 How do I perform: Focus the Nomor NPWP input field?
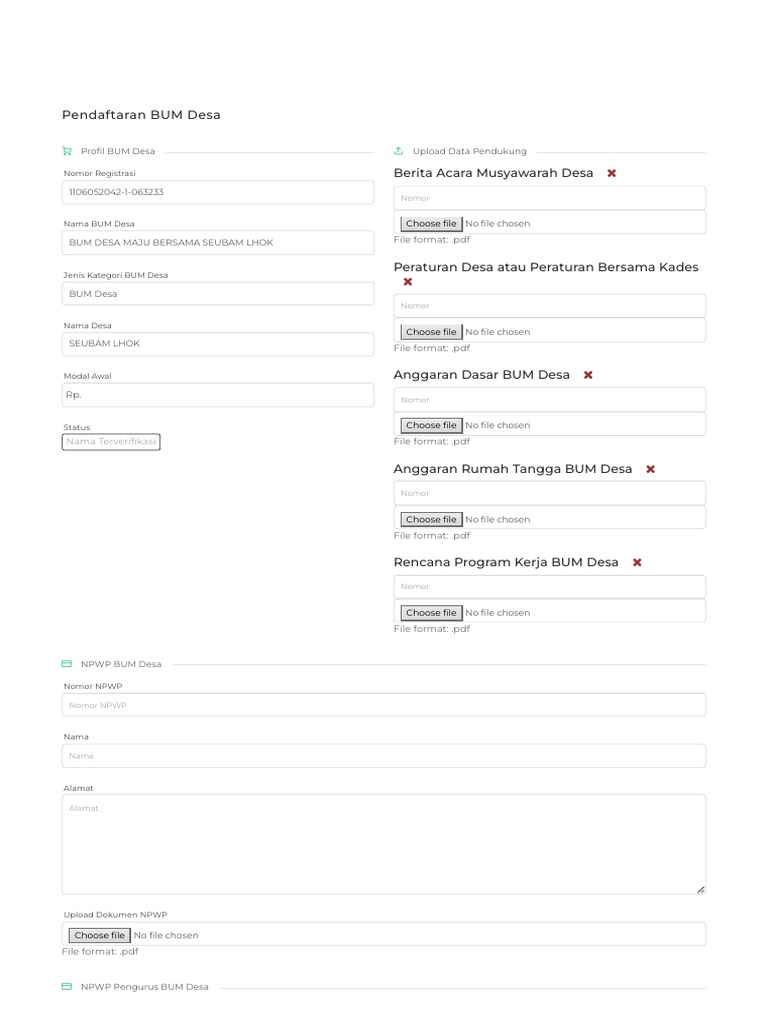[384, 705]
